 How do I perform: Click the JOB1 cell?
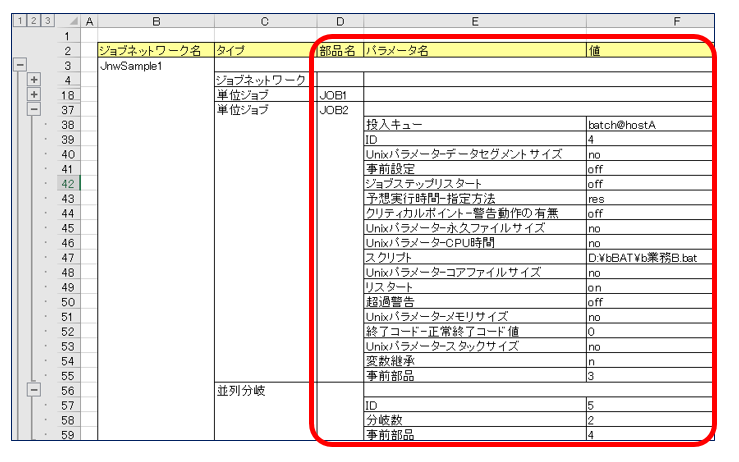click(x=333, y=95)
